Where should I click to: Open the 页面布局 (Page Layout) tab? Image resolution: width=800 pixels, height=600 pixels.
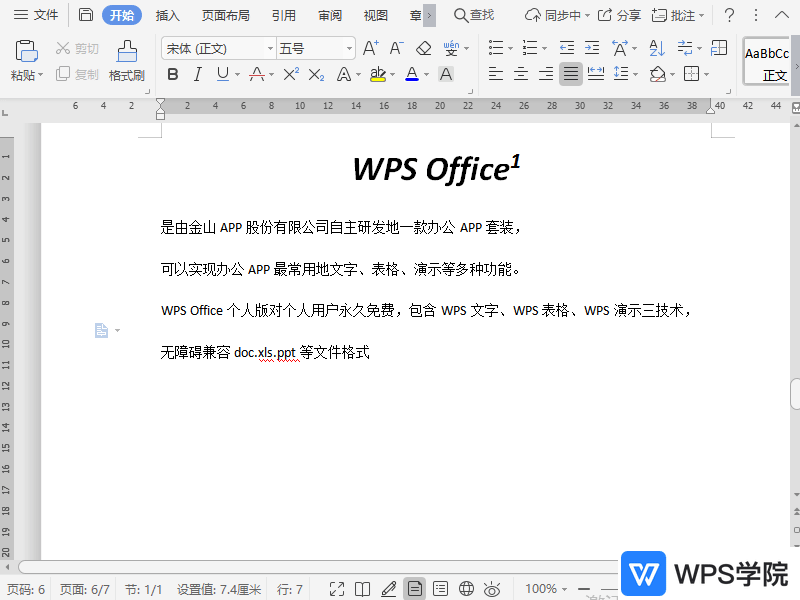point(225,15)
